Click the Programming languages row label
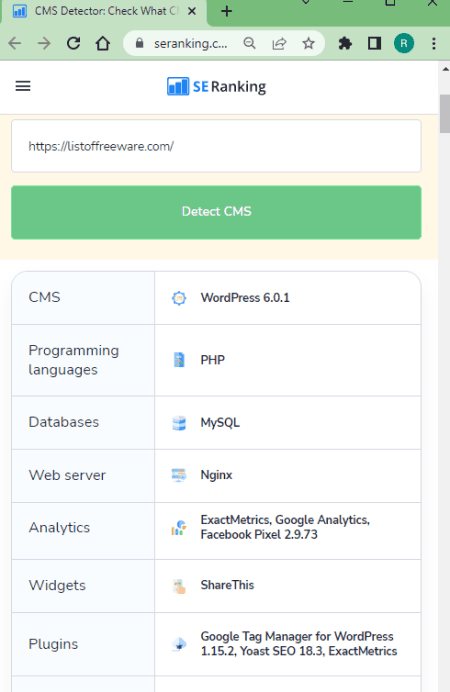 (74, 360)
